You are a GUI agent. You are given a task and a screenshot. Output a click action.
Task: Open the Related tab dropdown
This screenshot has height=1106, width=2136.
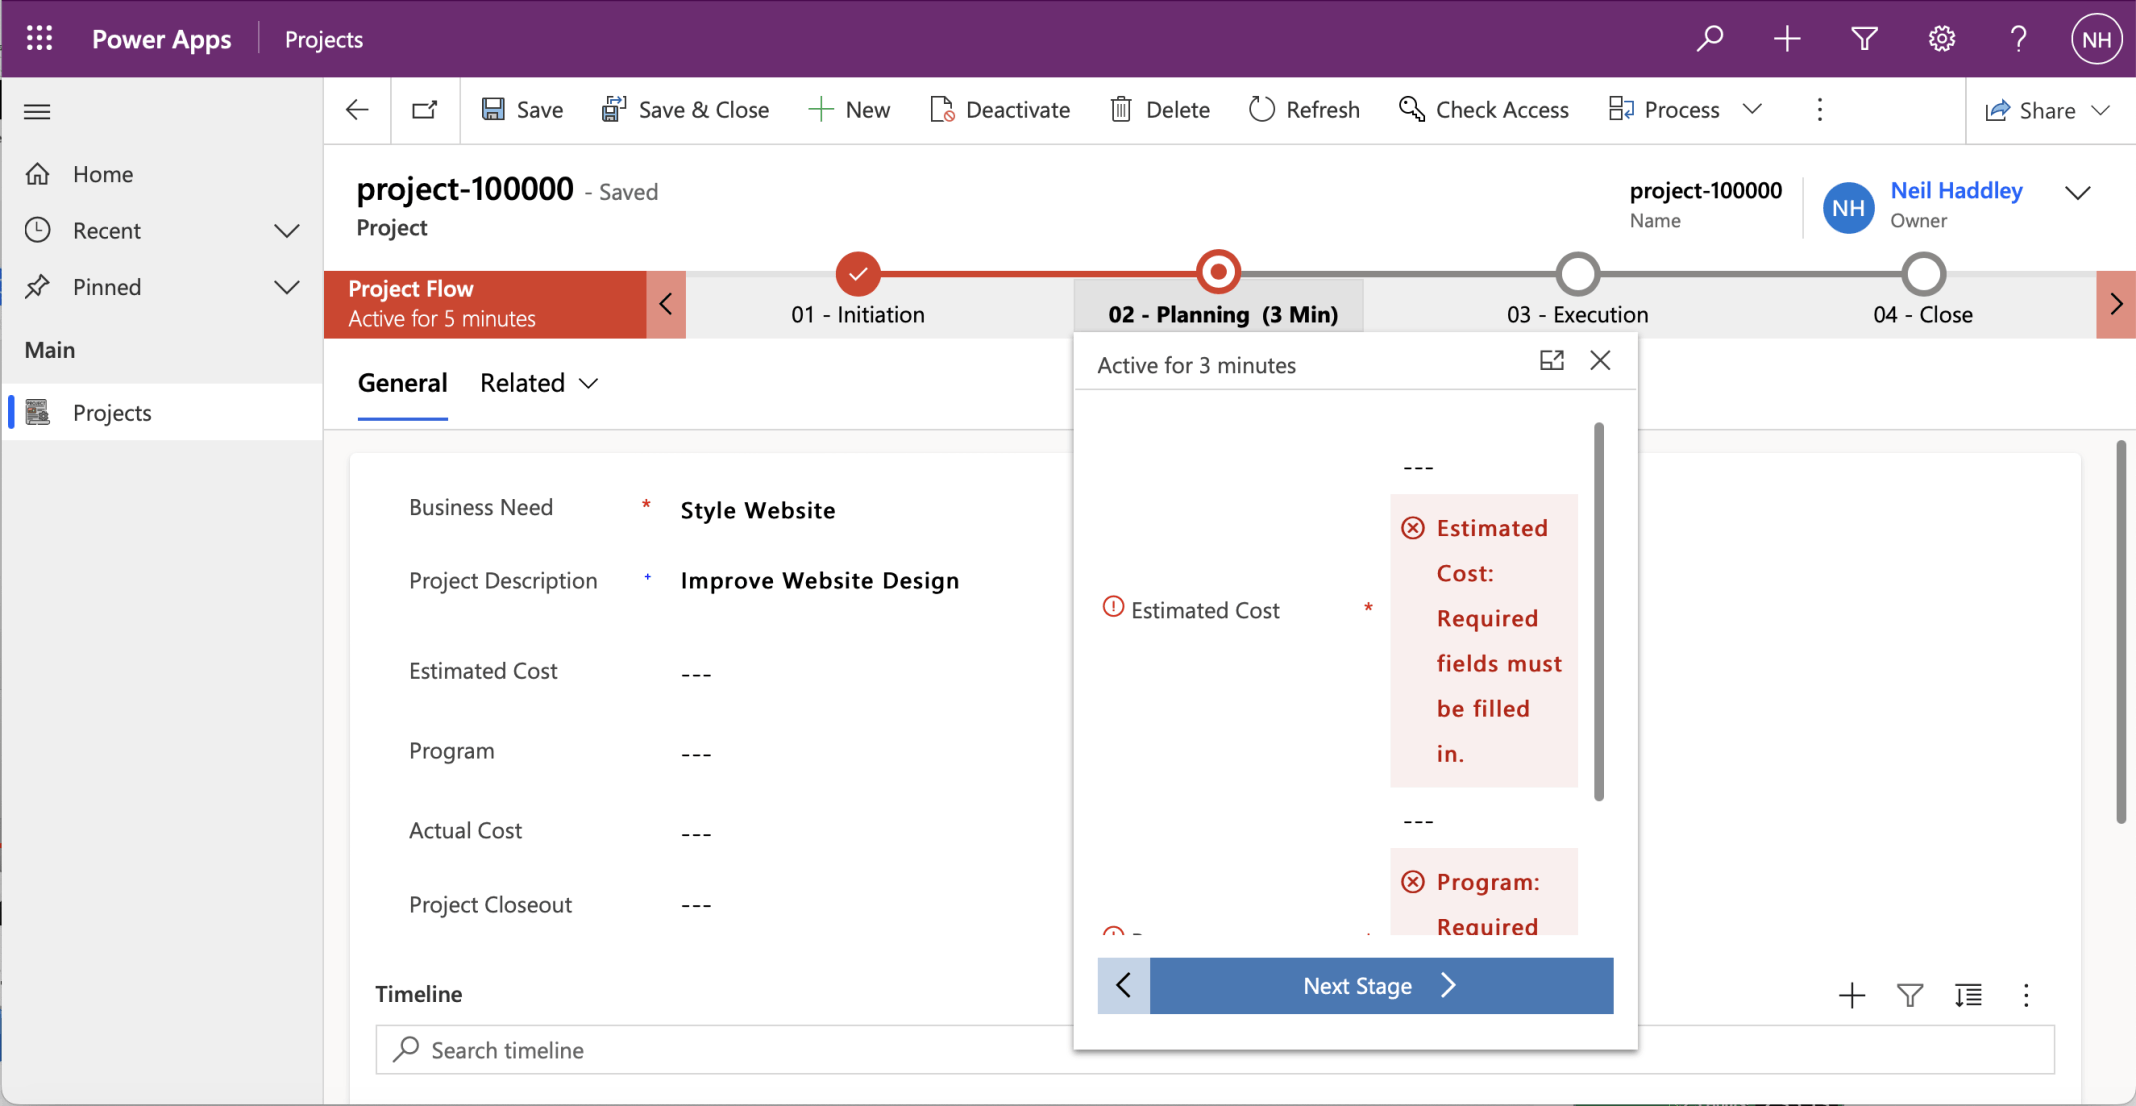pos(539,383)
